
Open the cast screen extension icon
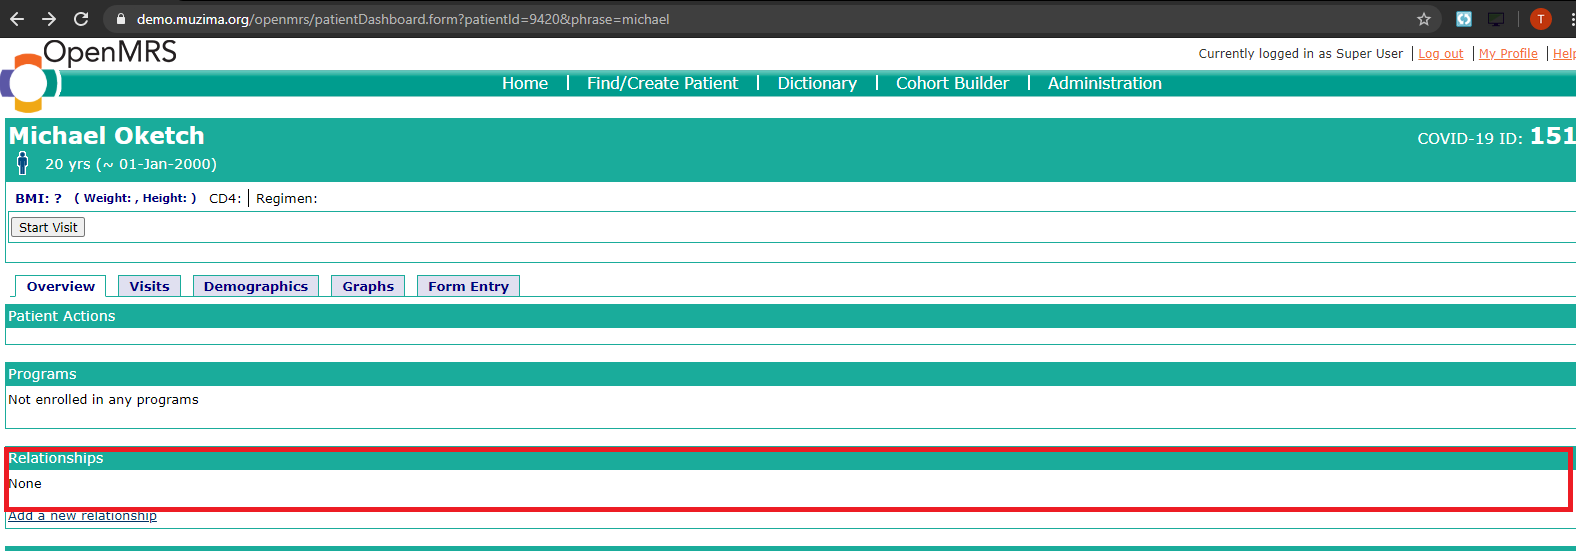[x=1496, y=19]
